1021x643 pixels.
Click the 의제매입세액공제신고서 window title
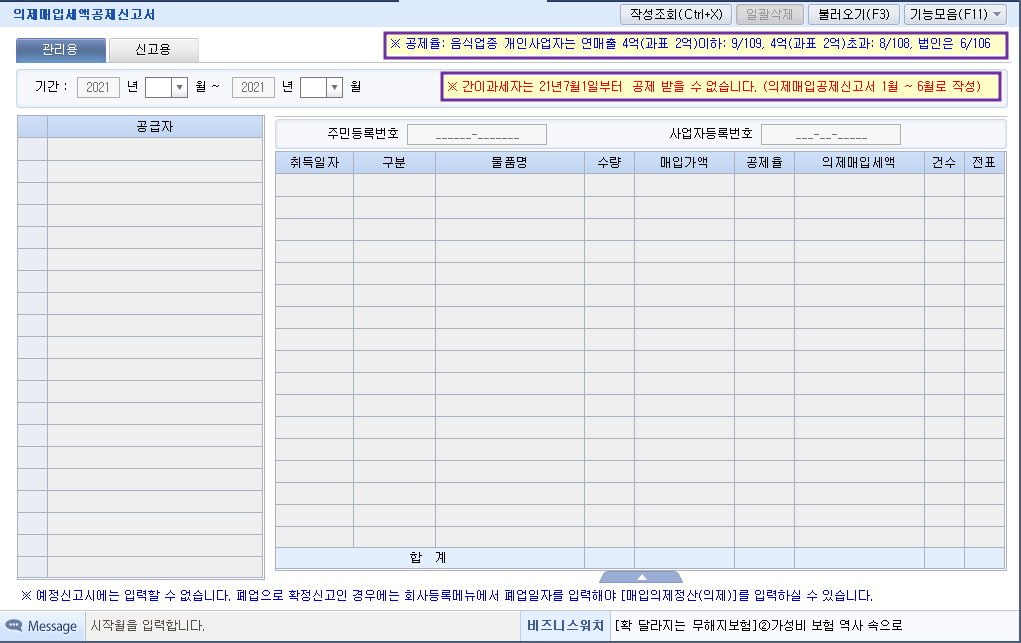pos(84,14)
